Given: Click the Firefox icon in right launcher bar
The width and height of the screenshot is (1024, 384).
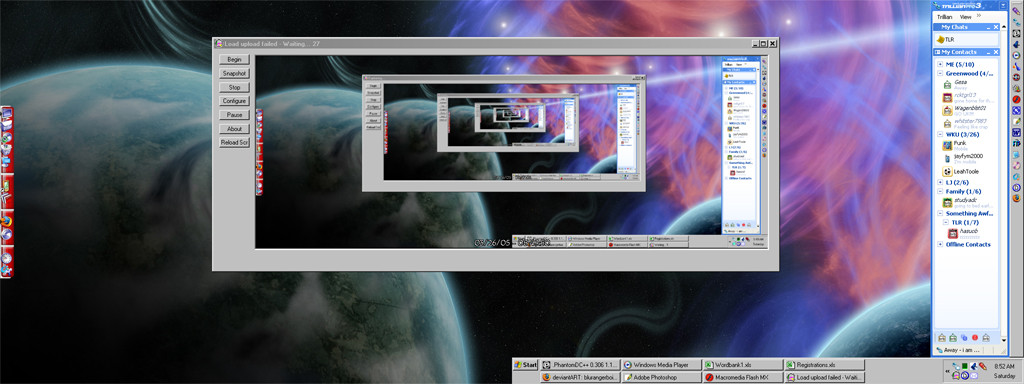Looking at the screenshot, I should click(x=1017, y=198).
